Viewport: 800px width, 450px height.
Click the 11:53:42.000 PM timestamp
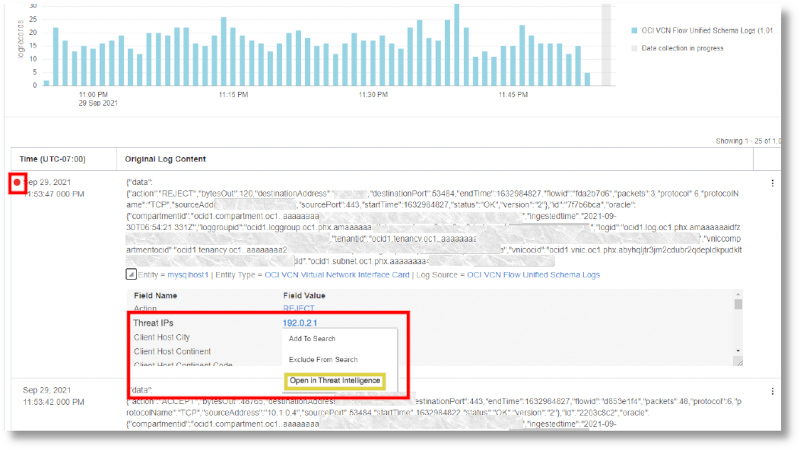click(x=54, y=402)
